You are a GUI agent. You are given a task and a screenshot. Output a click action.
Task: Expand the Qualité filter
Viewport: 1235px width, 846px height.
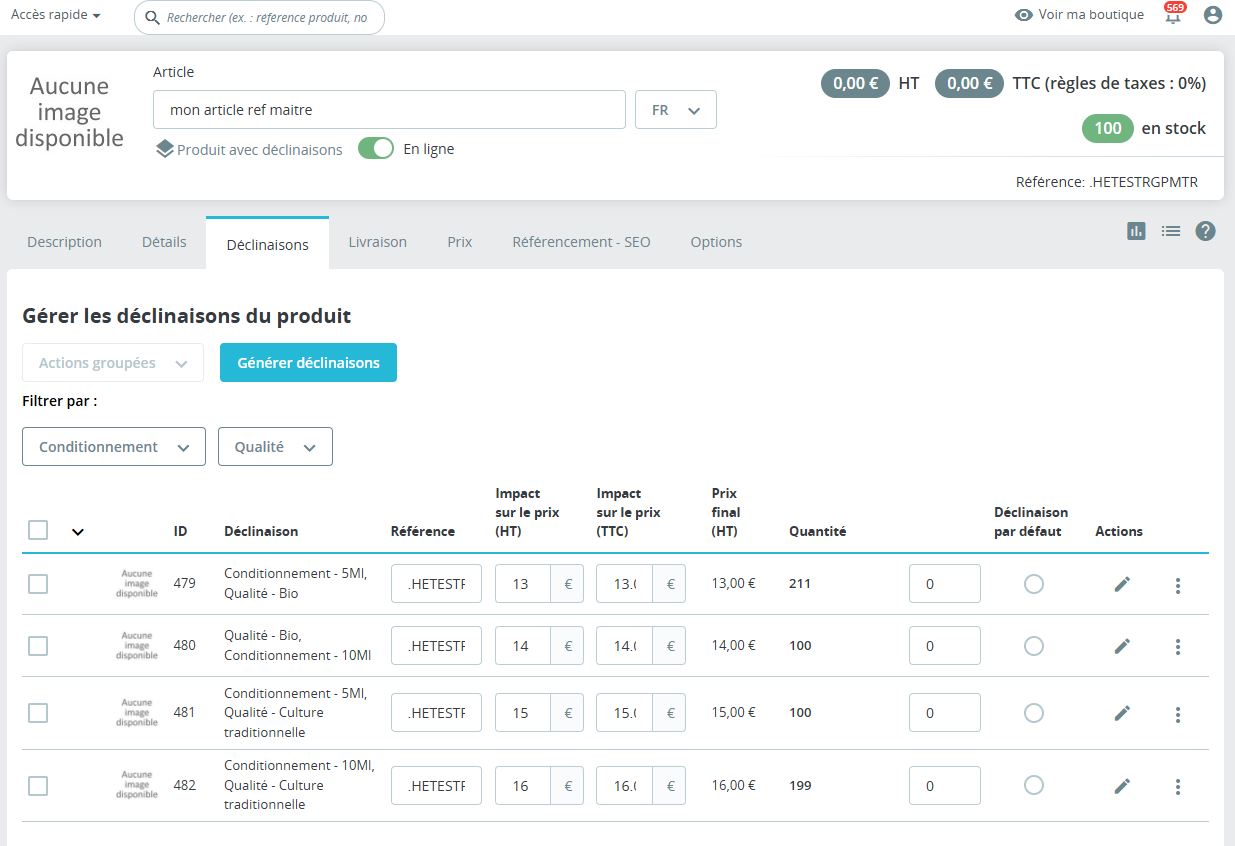coord(275,447)
